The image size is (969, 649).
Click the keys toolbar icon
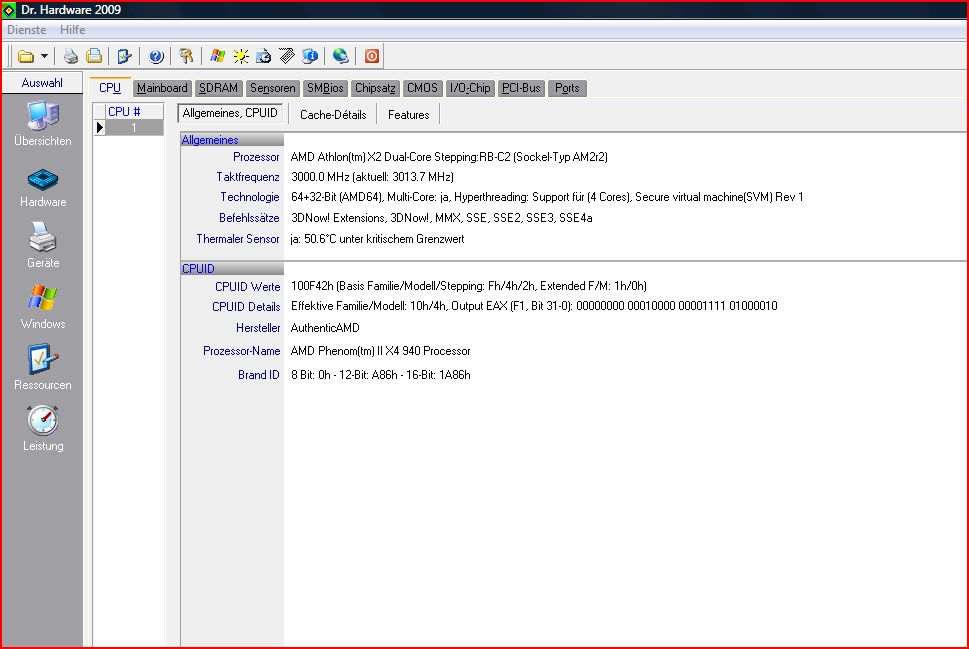click(x=186, y=56)
